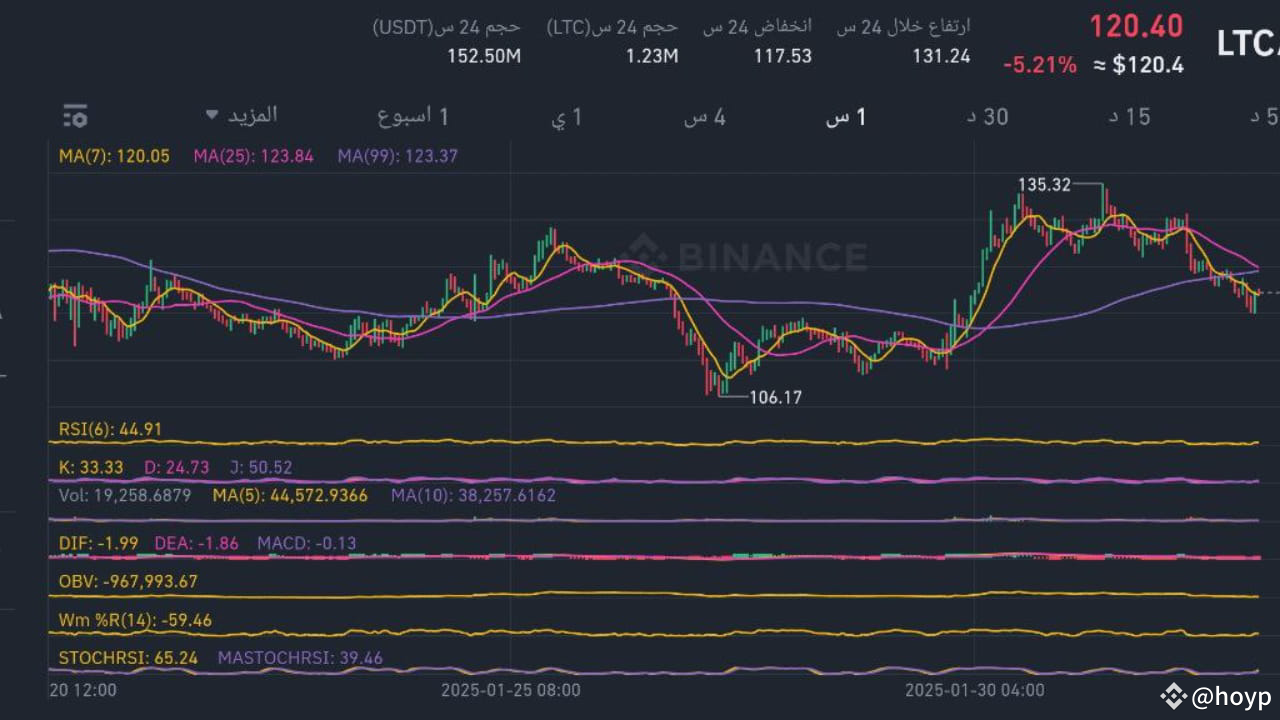The height and width of the screenshot is (720, 1280).
Task: Toggle the MA(7) moving average indicator
Action: point(111,156)
